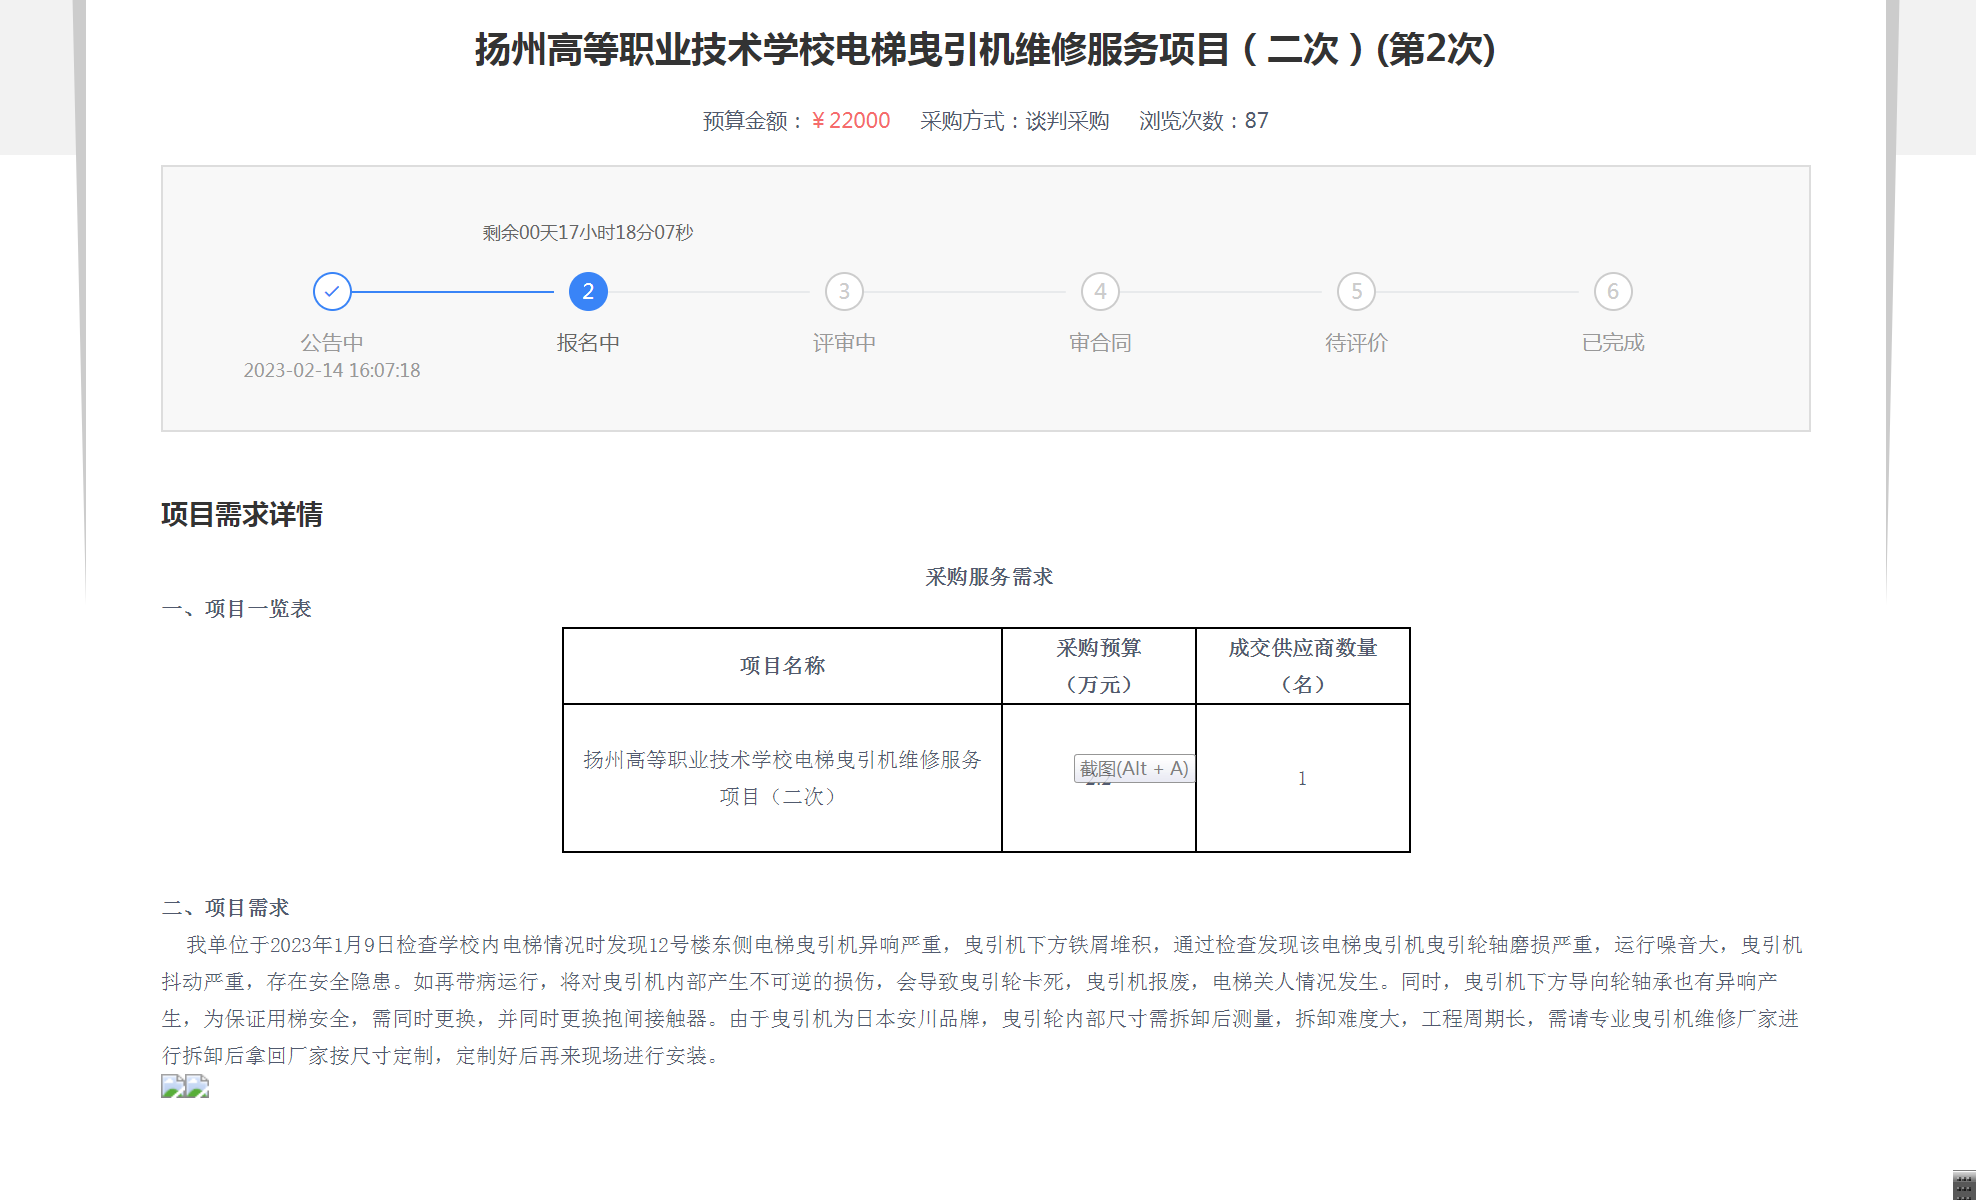The width and height of the screenshot is (1976, 1200).
Task: Click step 5 circle for 待评价
Action: [x=1356, y=292]
